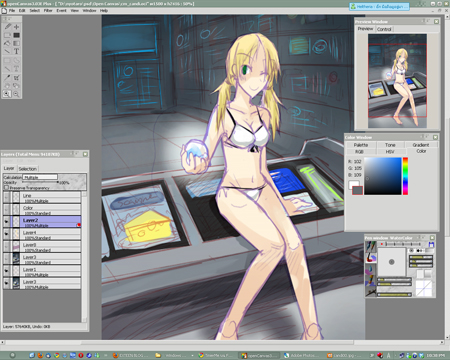Toggle visibility of the Line layer
Screen dimensions: 450x360
(x=6, y=198)
